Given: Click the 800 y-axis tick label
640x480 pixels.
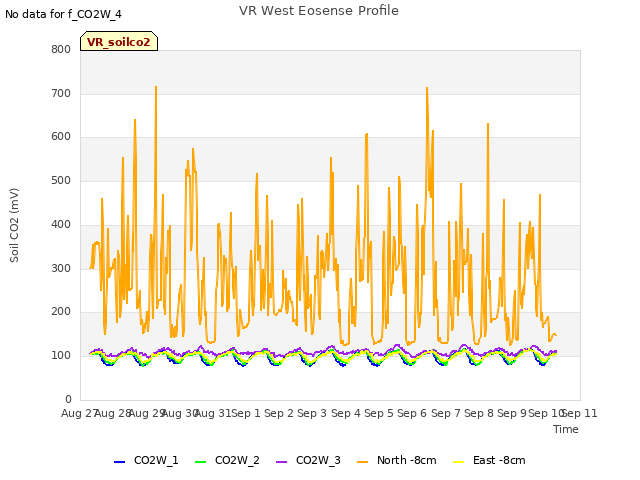Looking at the screenshot, I should [x=61, y=49].
